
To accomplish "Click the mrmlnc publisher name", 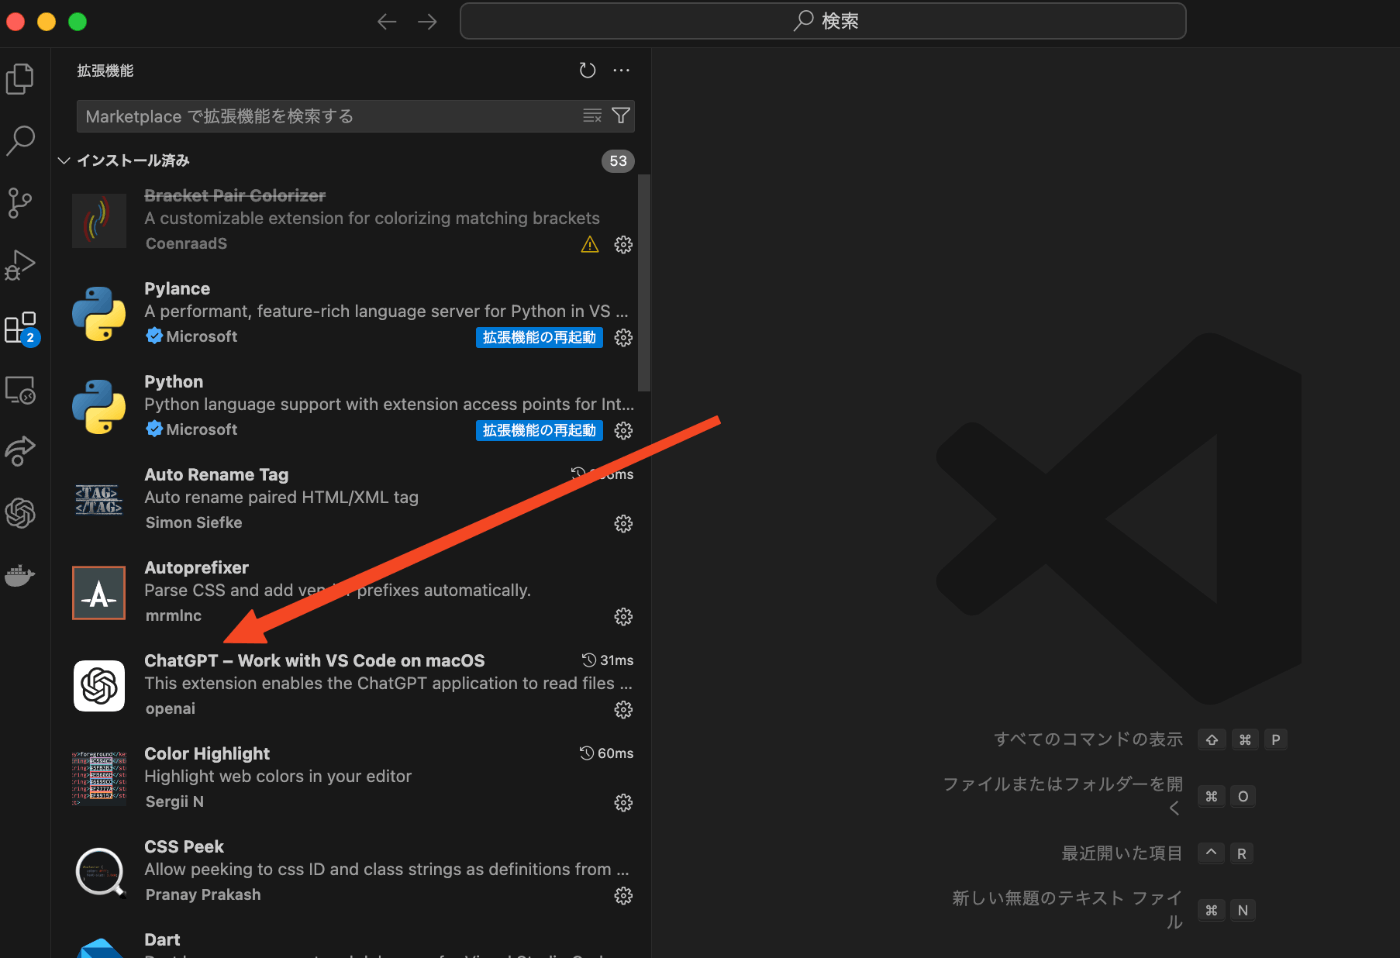I will (174, 616).
